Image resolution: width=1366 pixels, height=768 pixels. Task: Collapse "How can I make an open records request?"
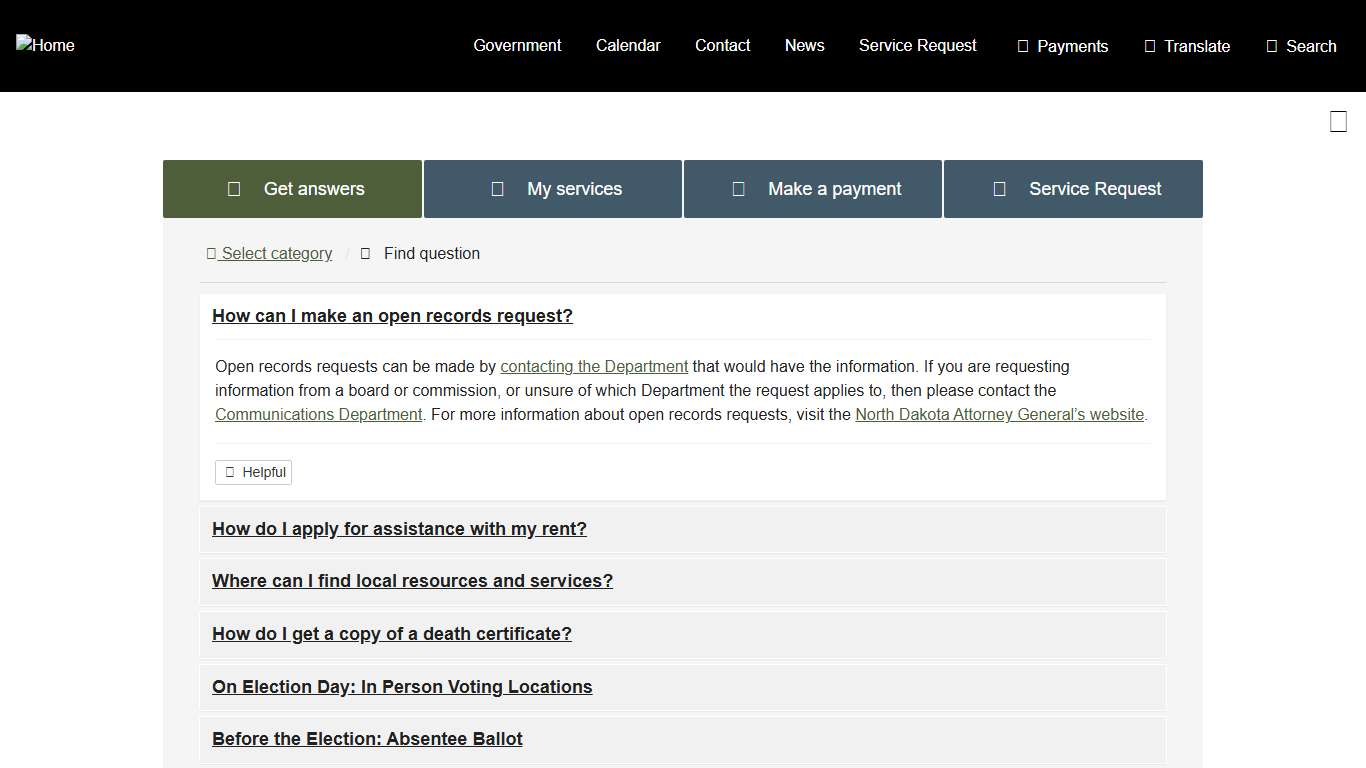[x=392, y=316]
